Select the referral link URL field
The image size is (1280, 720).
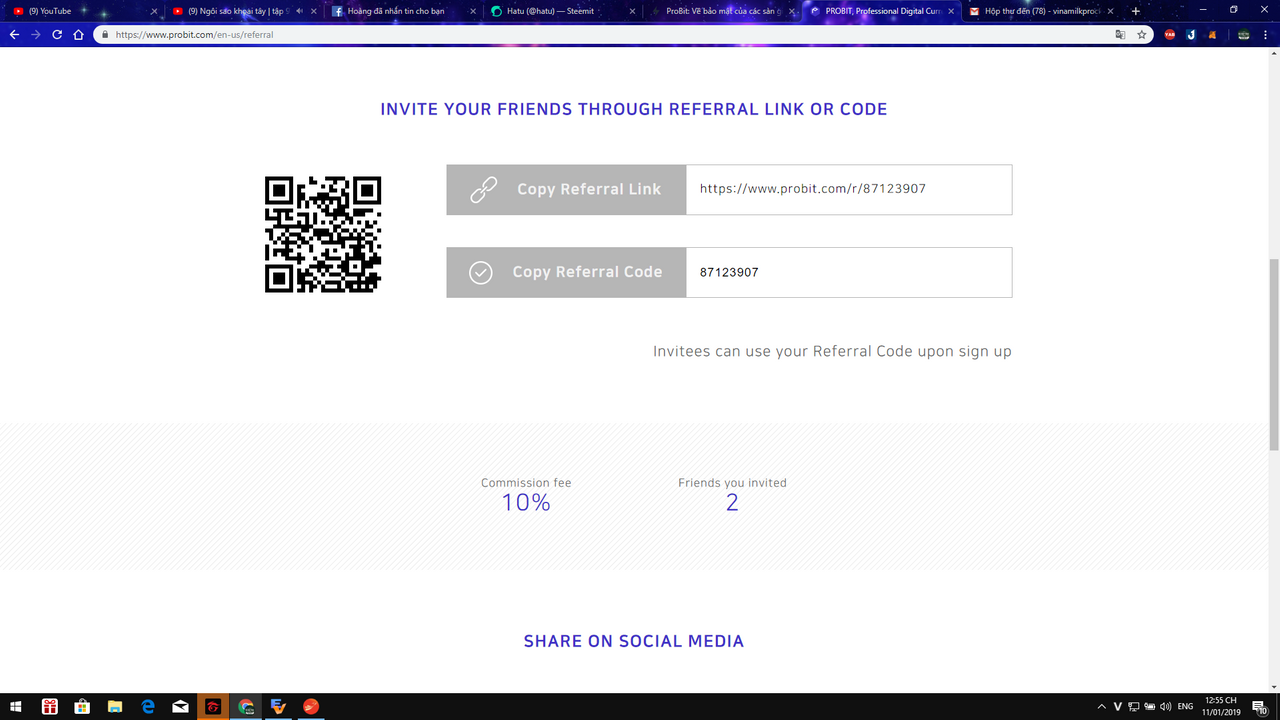click(x=849, y=190)
